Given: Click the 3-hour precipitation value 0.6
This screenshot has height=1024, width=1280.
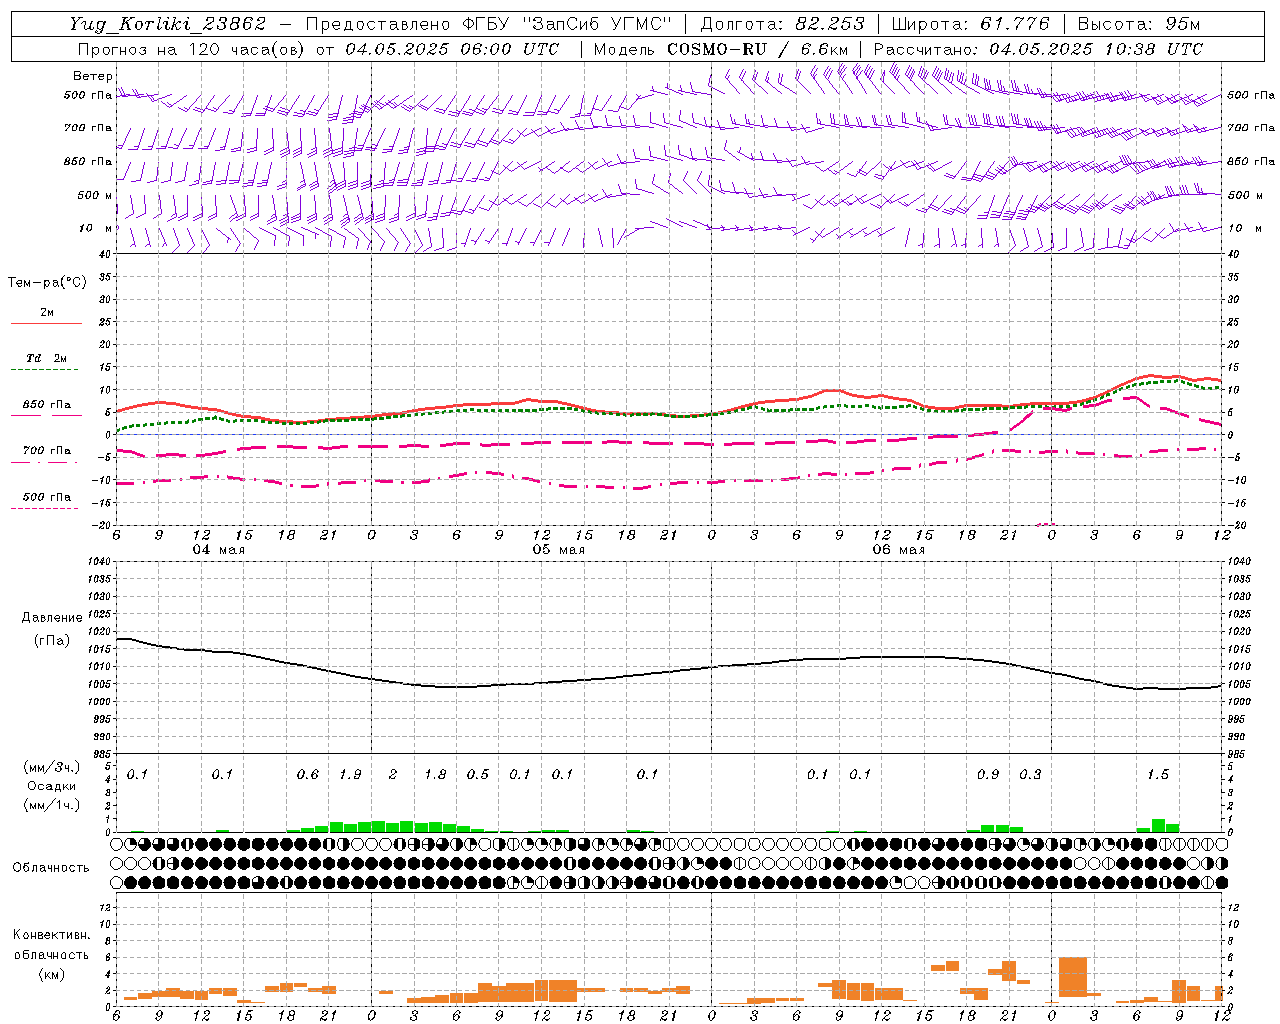Looking at the screenshot, I should pyautogui.click(x=308, y=775).
